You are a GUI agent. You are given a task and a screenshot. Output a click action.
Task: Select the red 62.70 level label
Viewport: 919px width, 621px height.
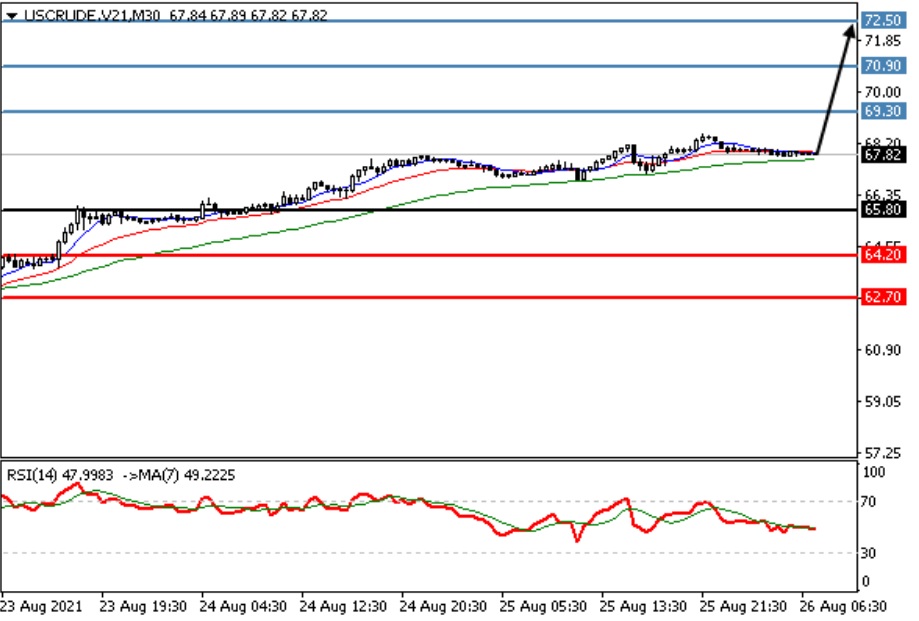tap(883, 297)
